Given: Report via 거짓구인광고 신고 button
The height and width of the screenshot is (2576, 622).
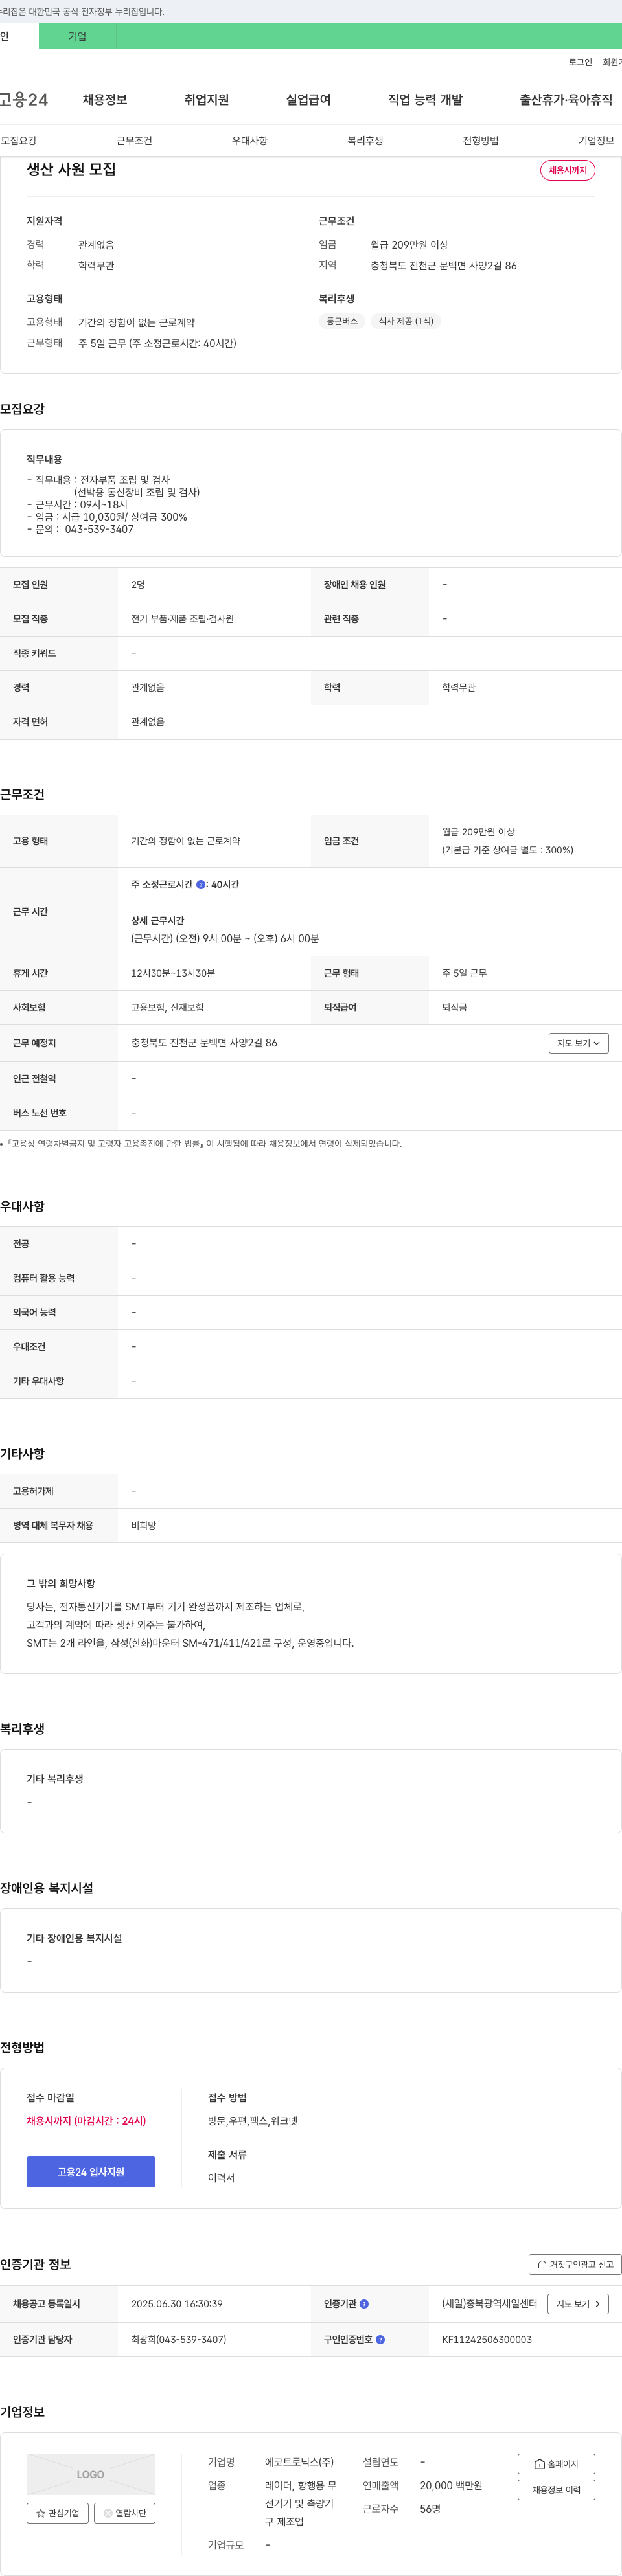Looking at the screenshot, I should tap(575, 2264).
